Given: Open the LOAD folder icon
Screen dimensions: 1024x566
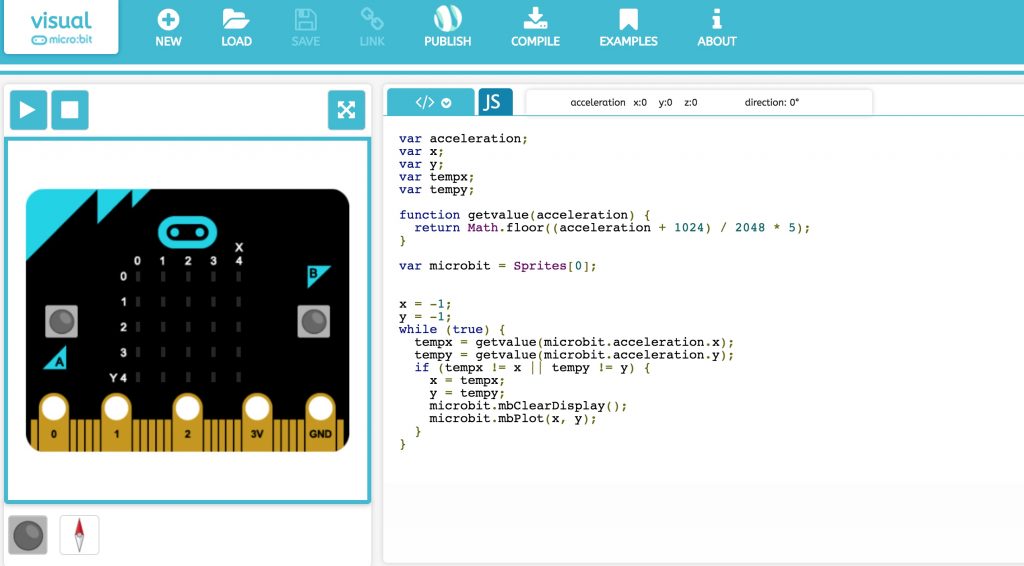Looking at the screenshot, I should click(236, 20).
